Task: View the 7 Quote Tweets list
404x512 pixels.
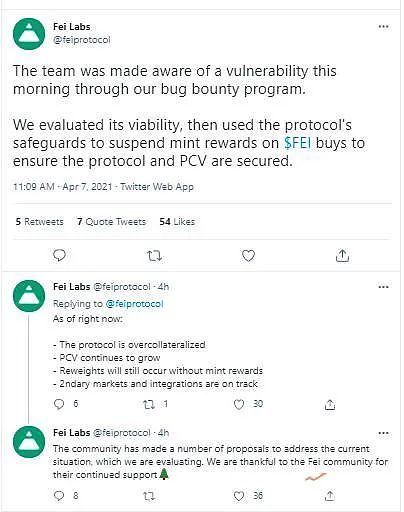Action: coord(111,222)
